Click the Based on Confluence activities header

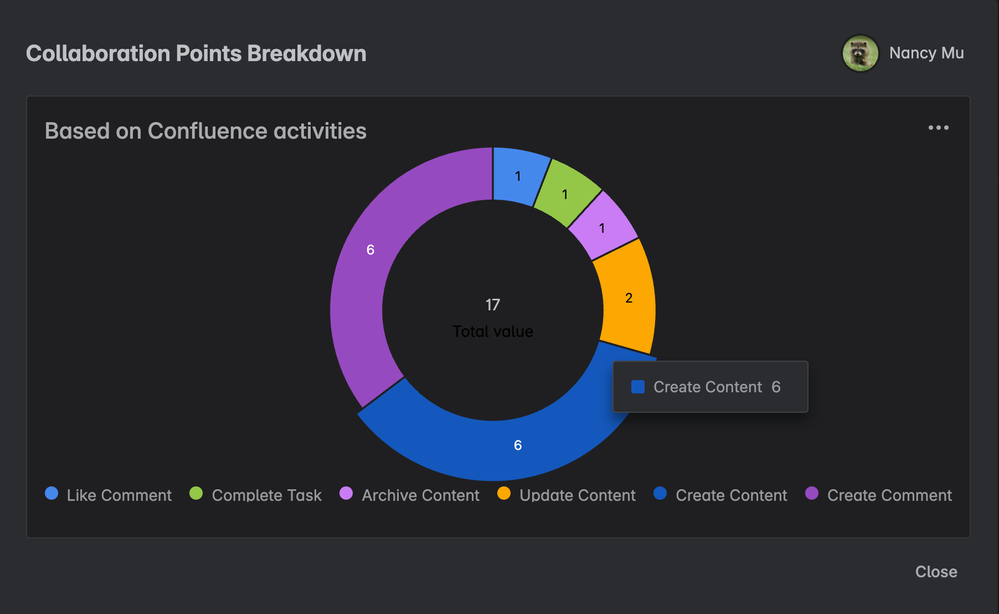[205, 131]
